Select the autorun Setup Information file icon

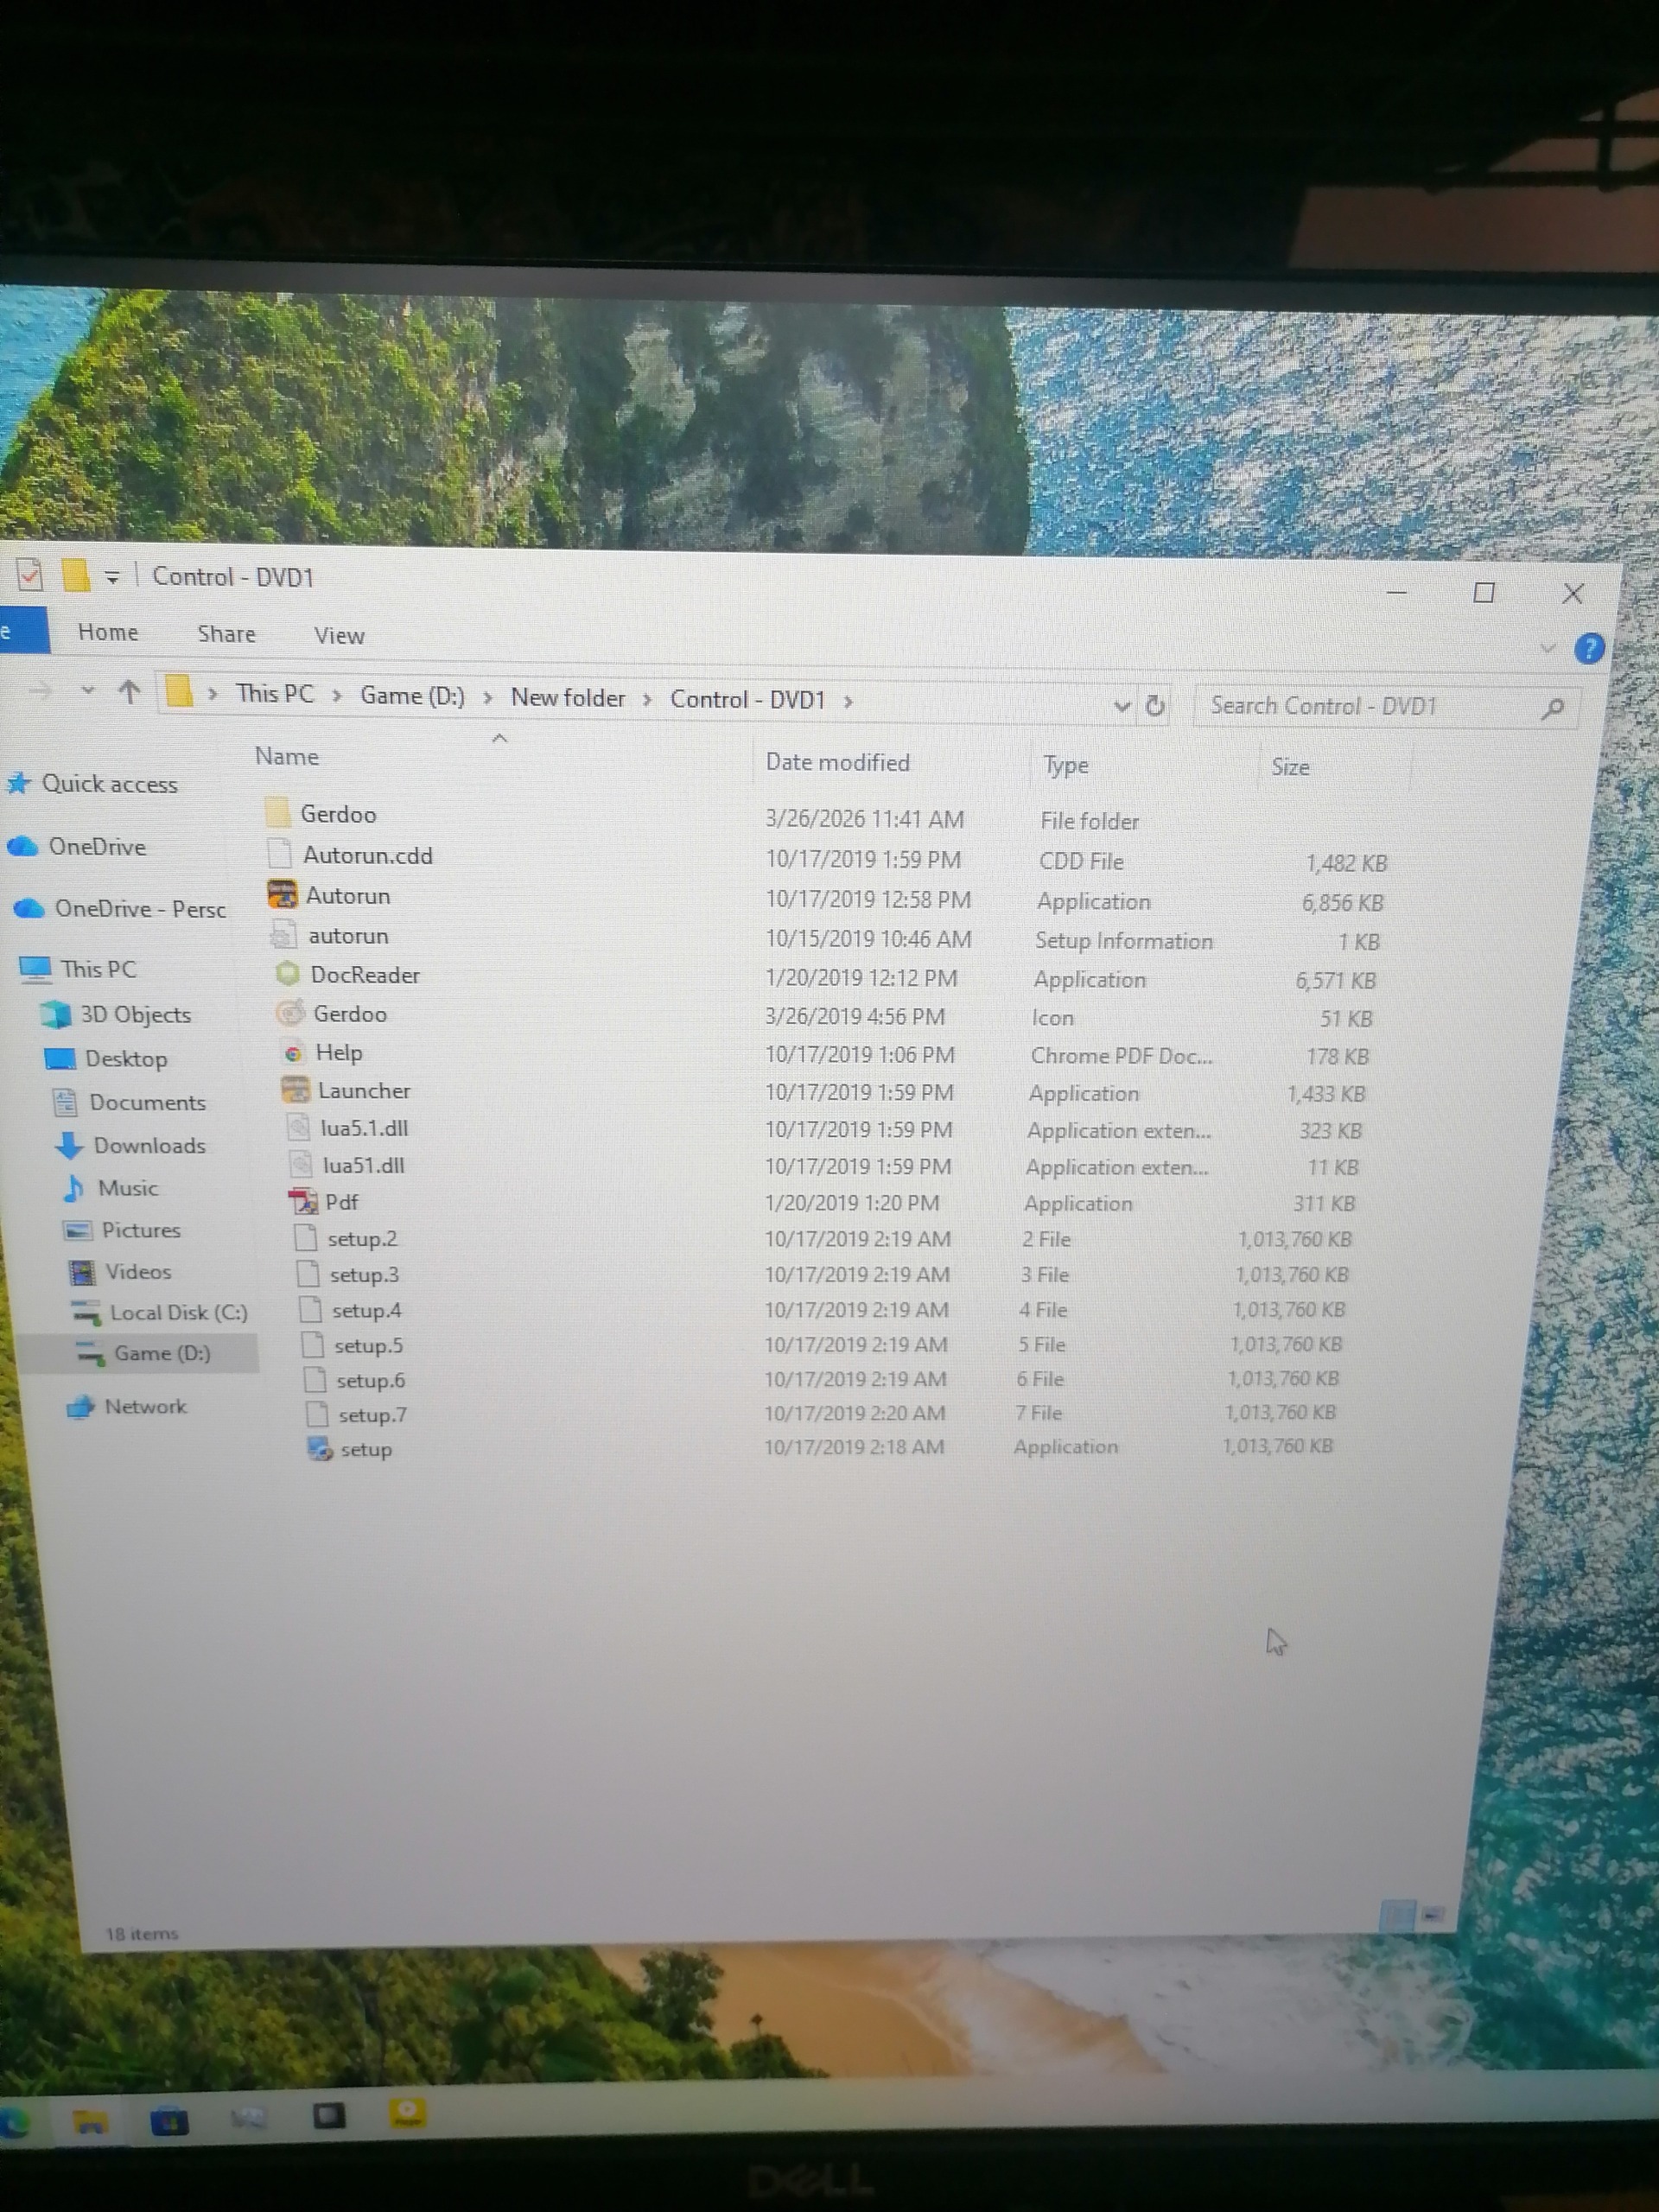[284, 934]
